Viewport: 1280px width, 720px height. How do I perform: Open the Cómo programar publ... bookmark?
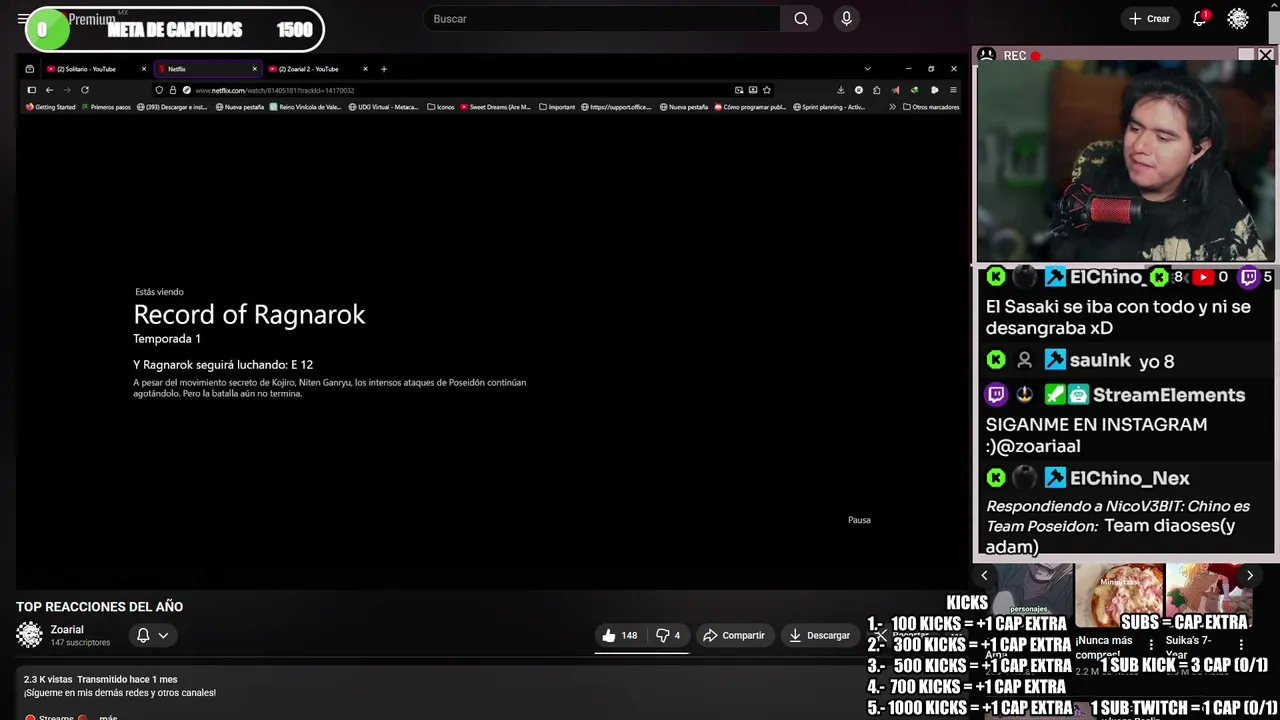point(750,107)
